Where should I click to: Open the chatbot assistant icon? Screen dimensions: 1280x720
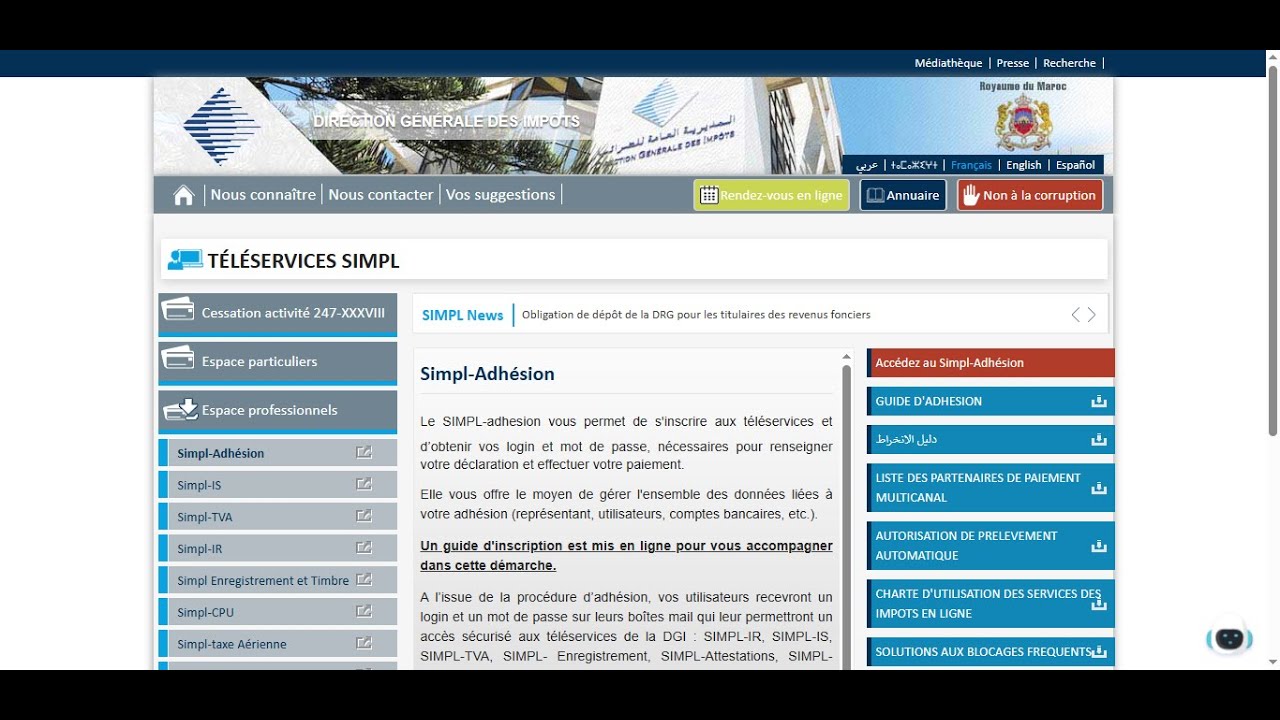(x=1229, y=638)
